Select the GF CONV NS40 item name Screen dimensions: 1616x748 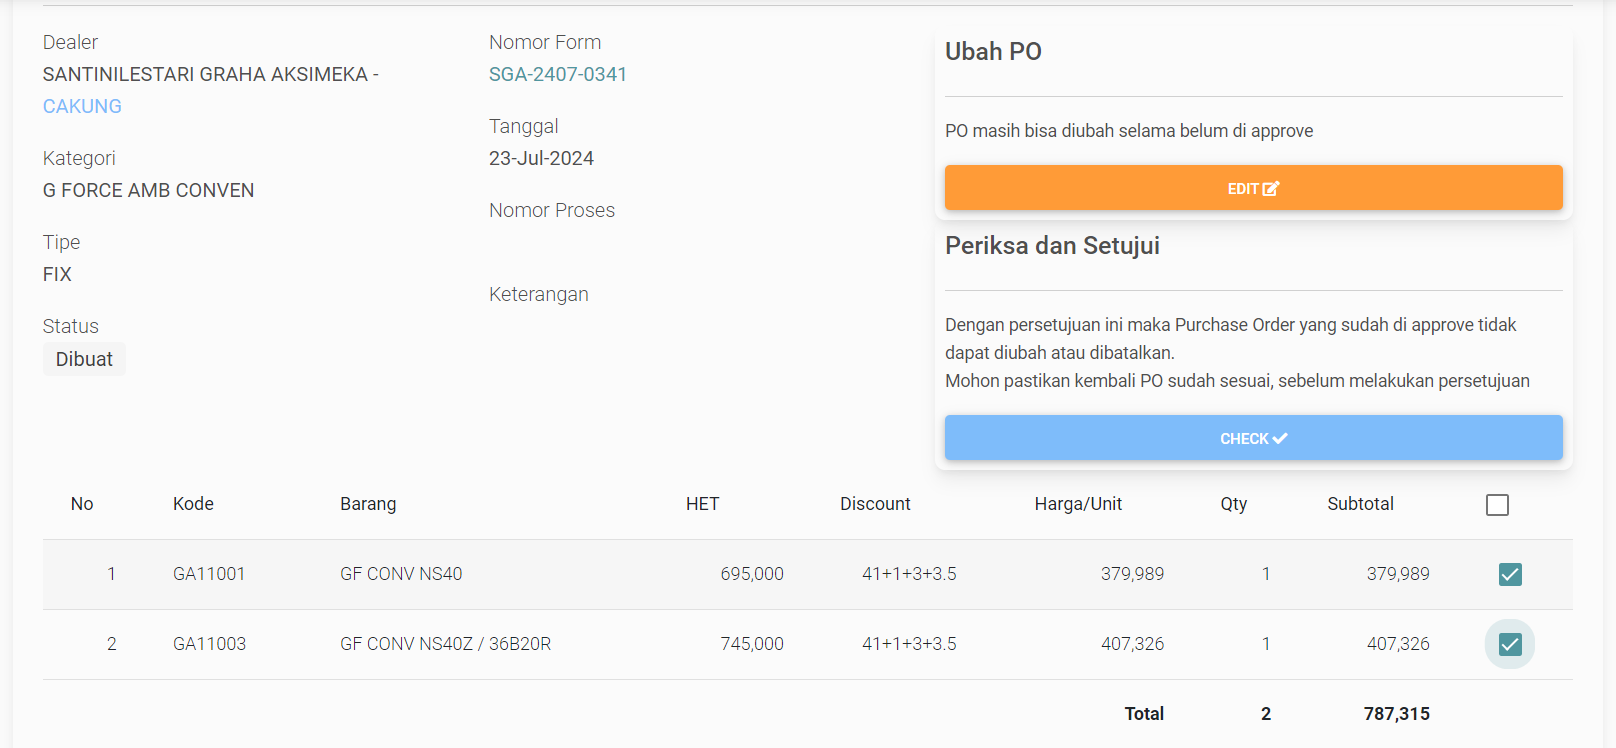pyautogui.click(x=401, y=574)
